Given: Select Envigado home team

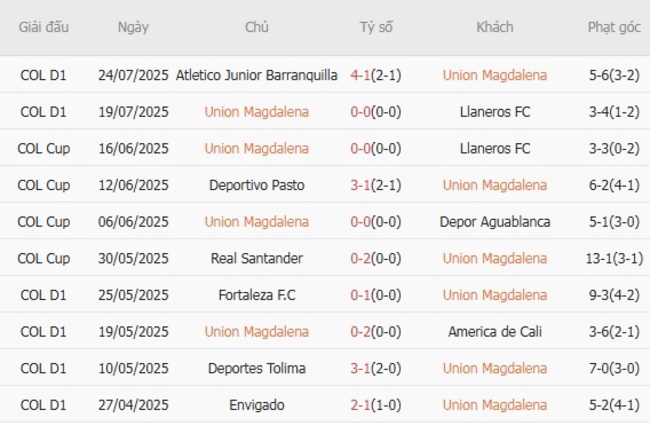Looking at the screenshot, I should (x=257, y=405).
